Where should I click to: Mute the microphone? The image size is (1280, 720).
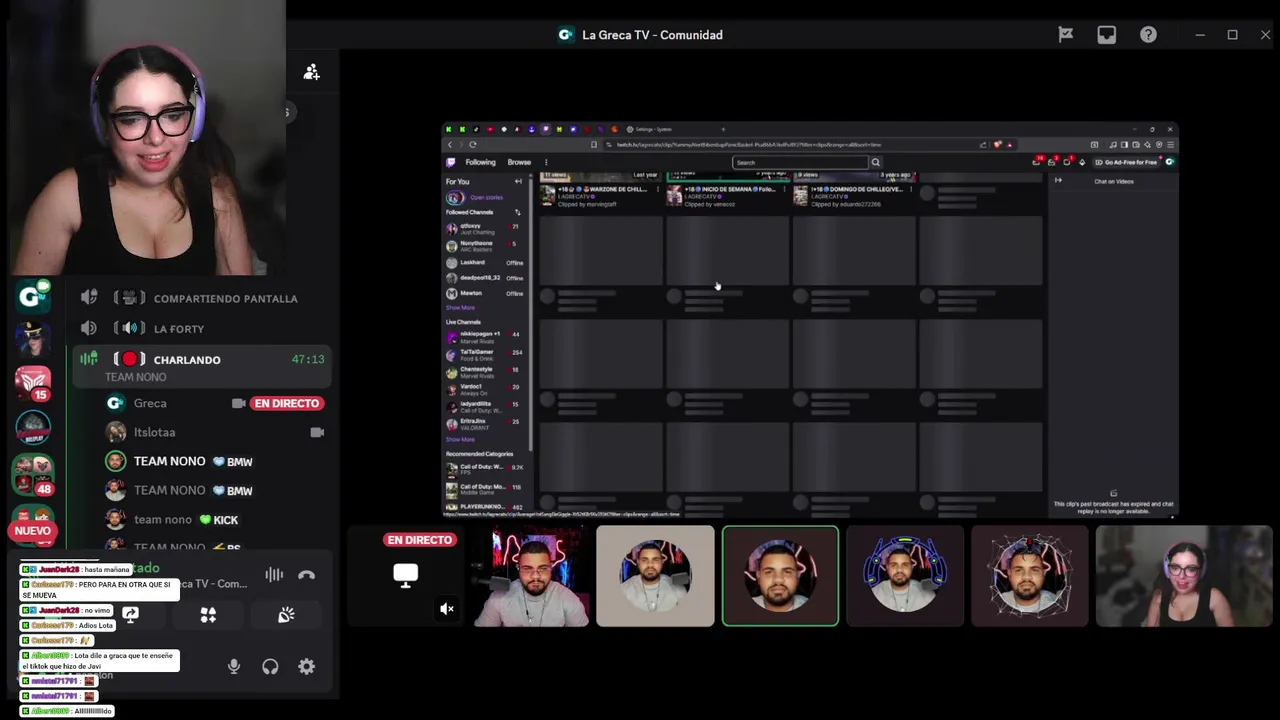[x=234, y=667]
